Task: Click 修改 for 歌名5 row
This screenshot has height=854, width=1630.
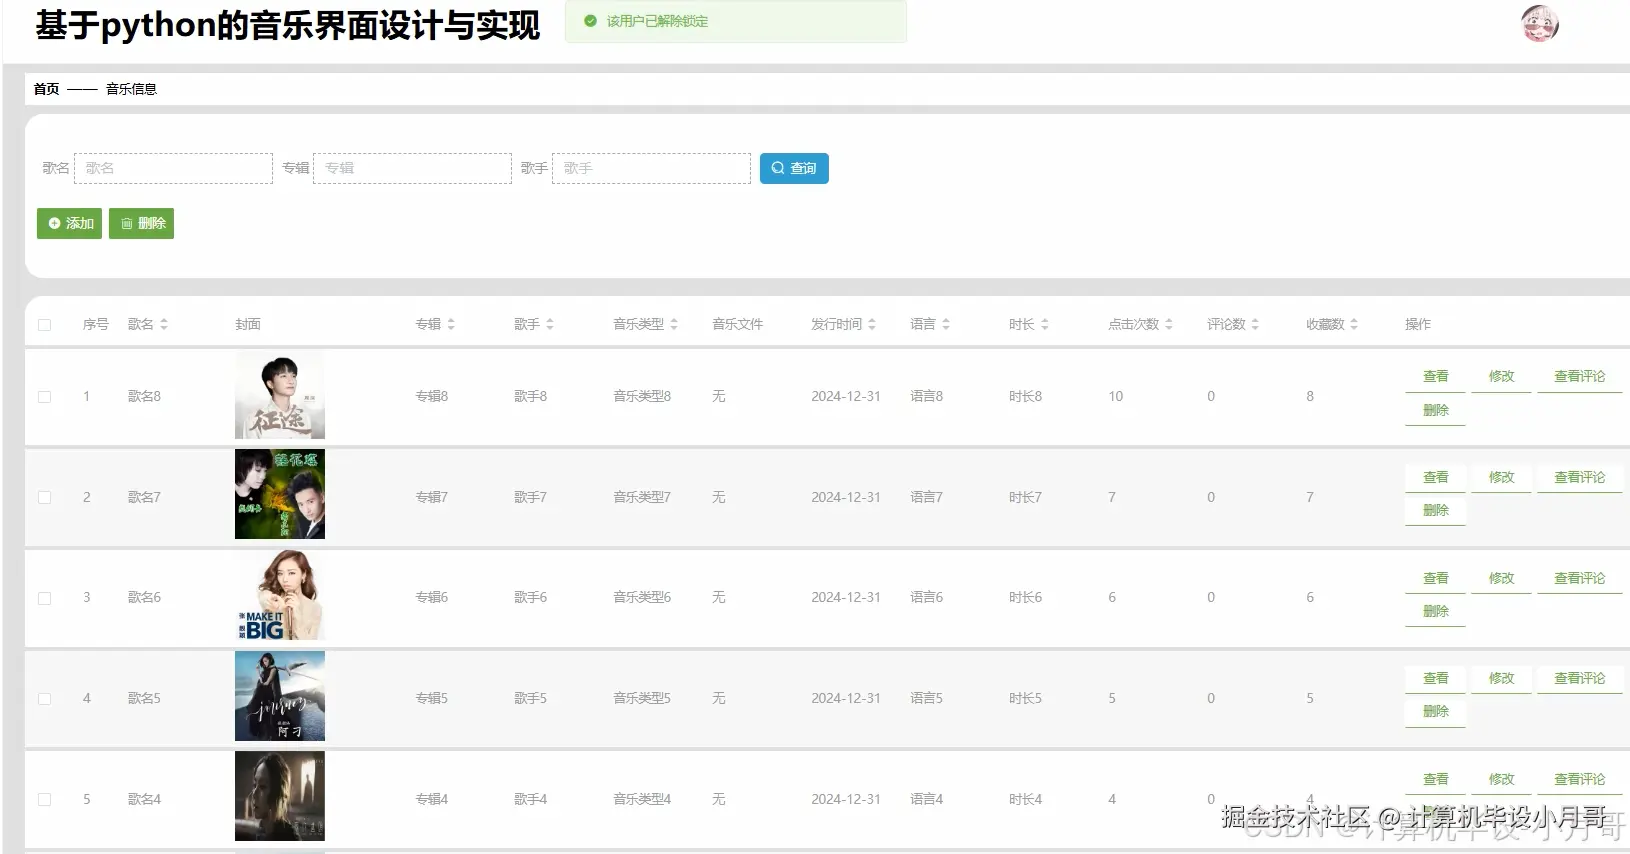Action: tap(1501, 678)
